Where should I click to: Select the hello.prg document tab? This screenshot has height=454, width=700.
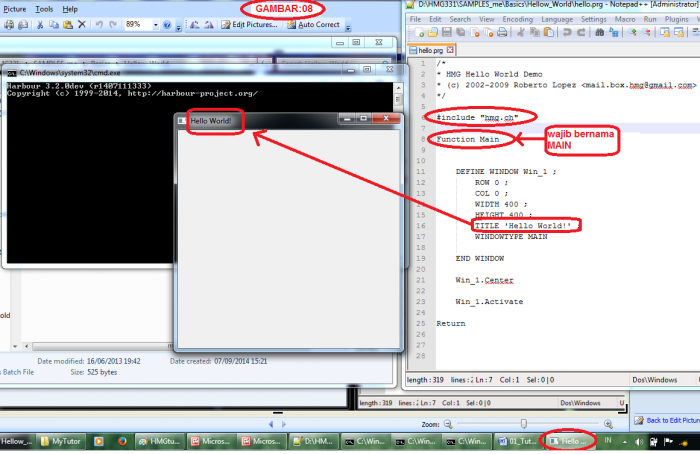click(429, 50)
